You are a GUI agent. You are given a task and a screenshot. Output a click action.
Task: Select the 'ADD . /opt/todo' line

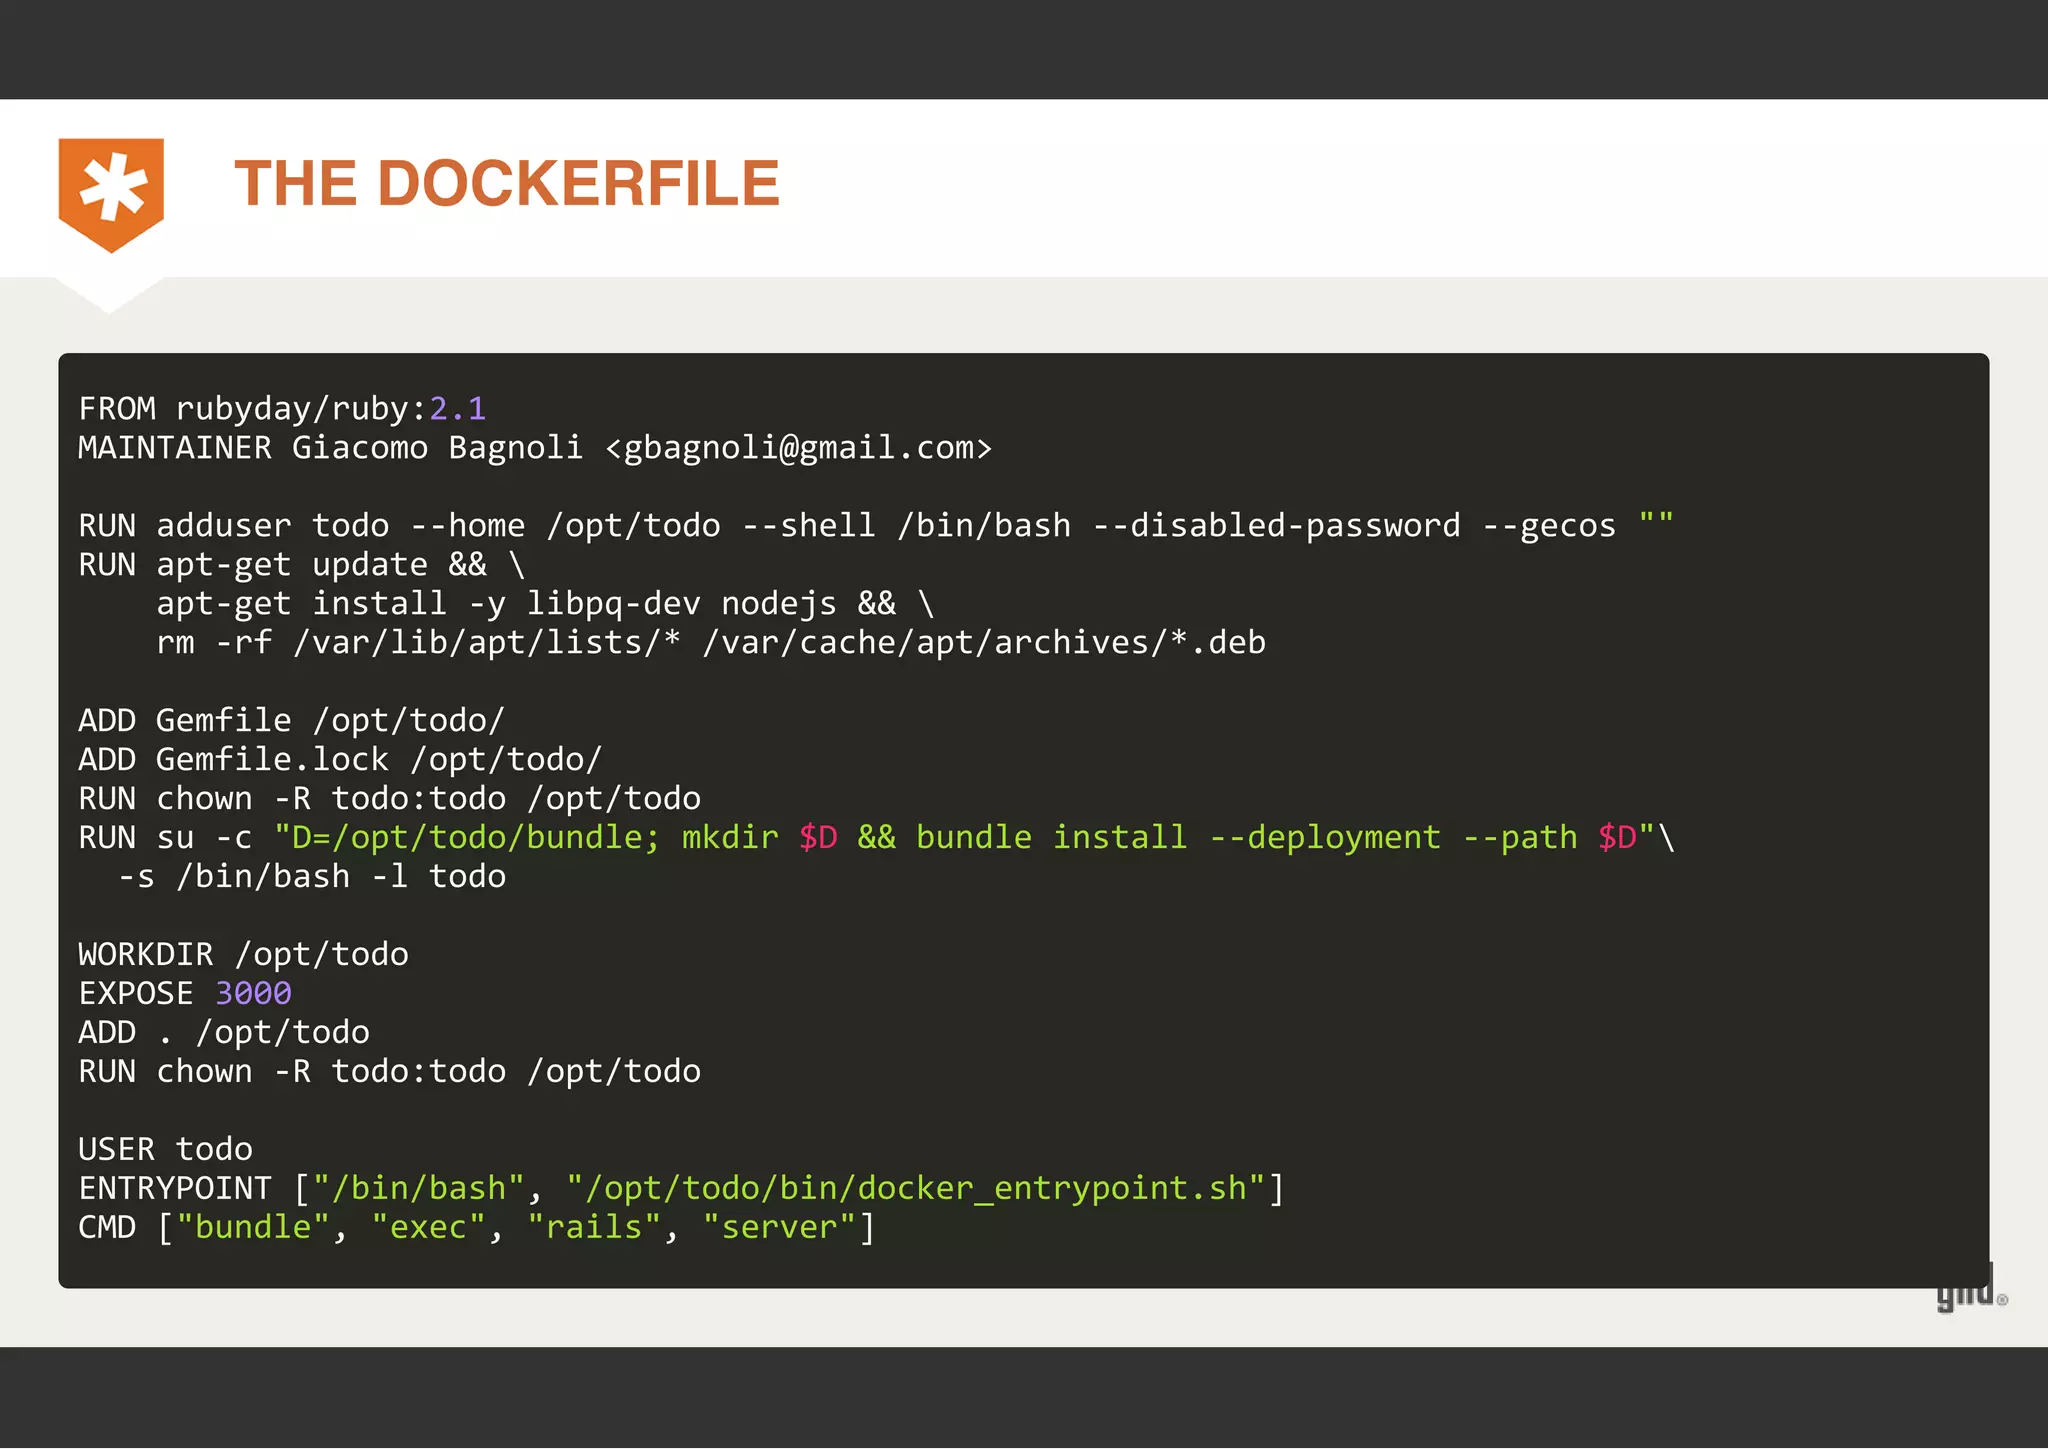224,1033
